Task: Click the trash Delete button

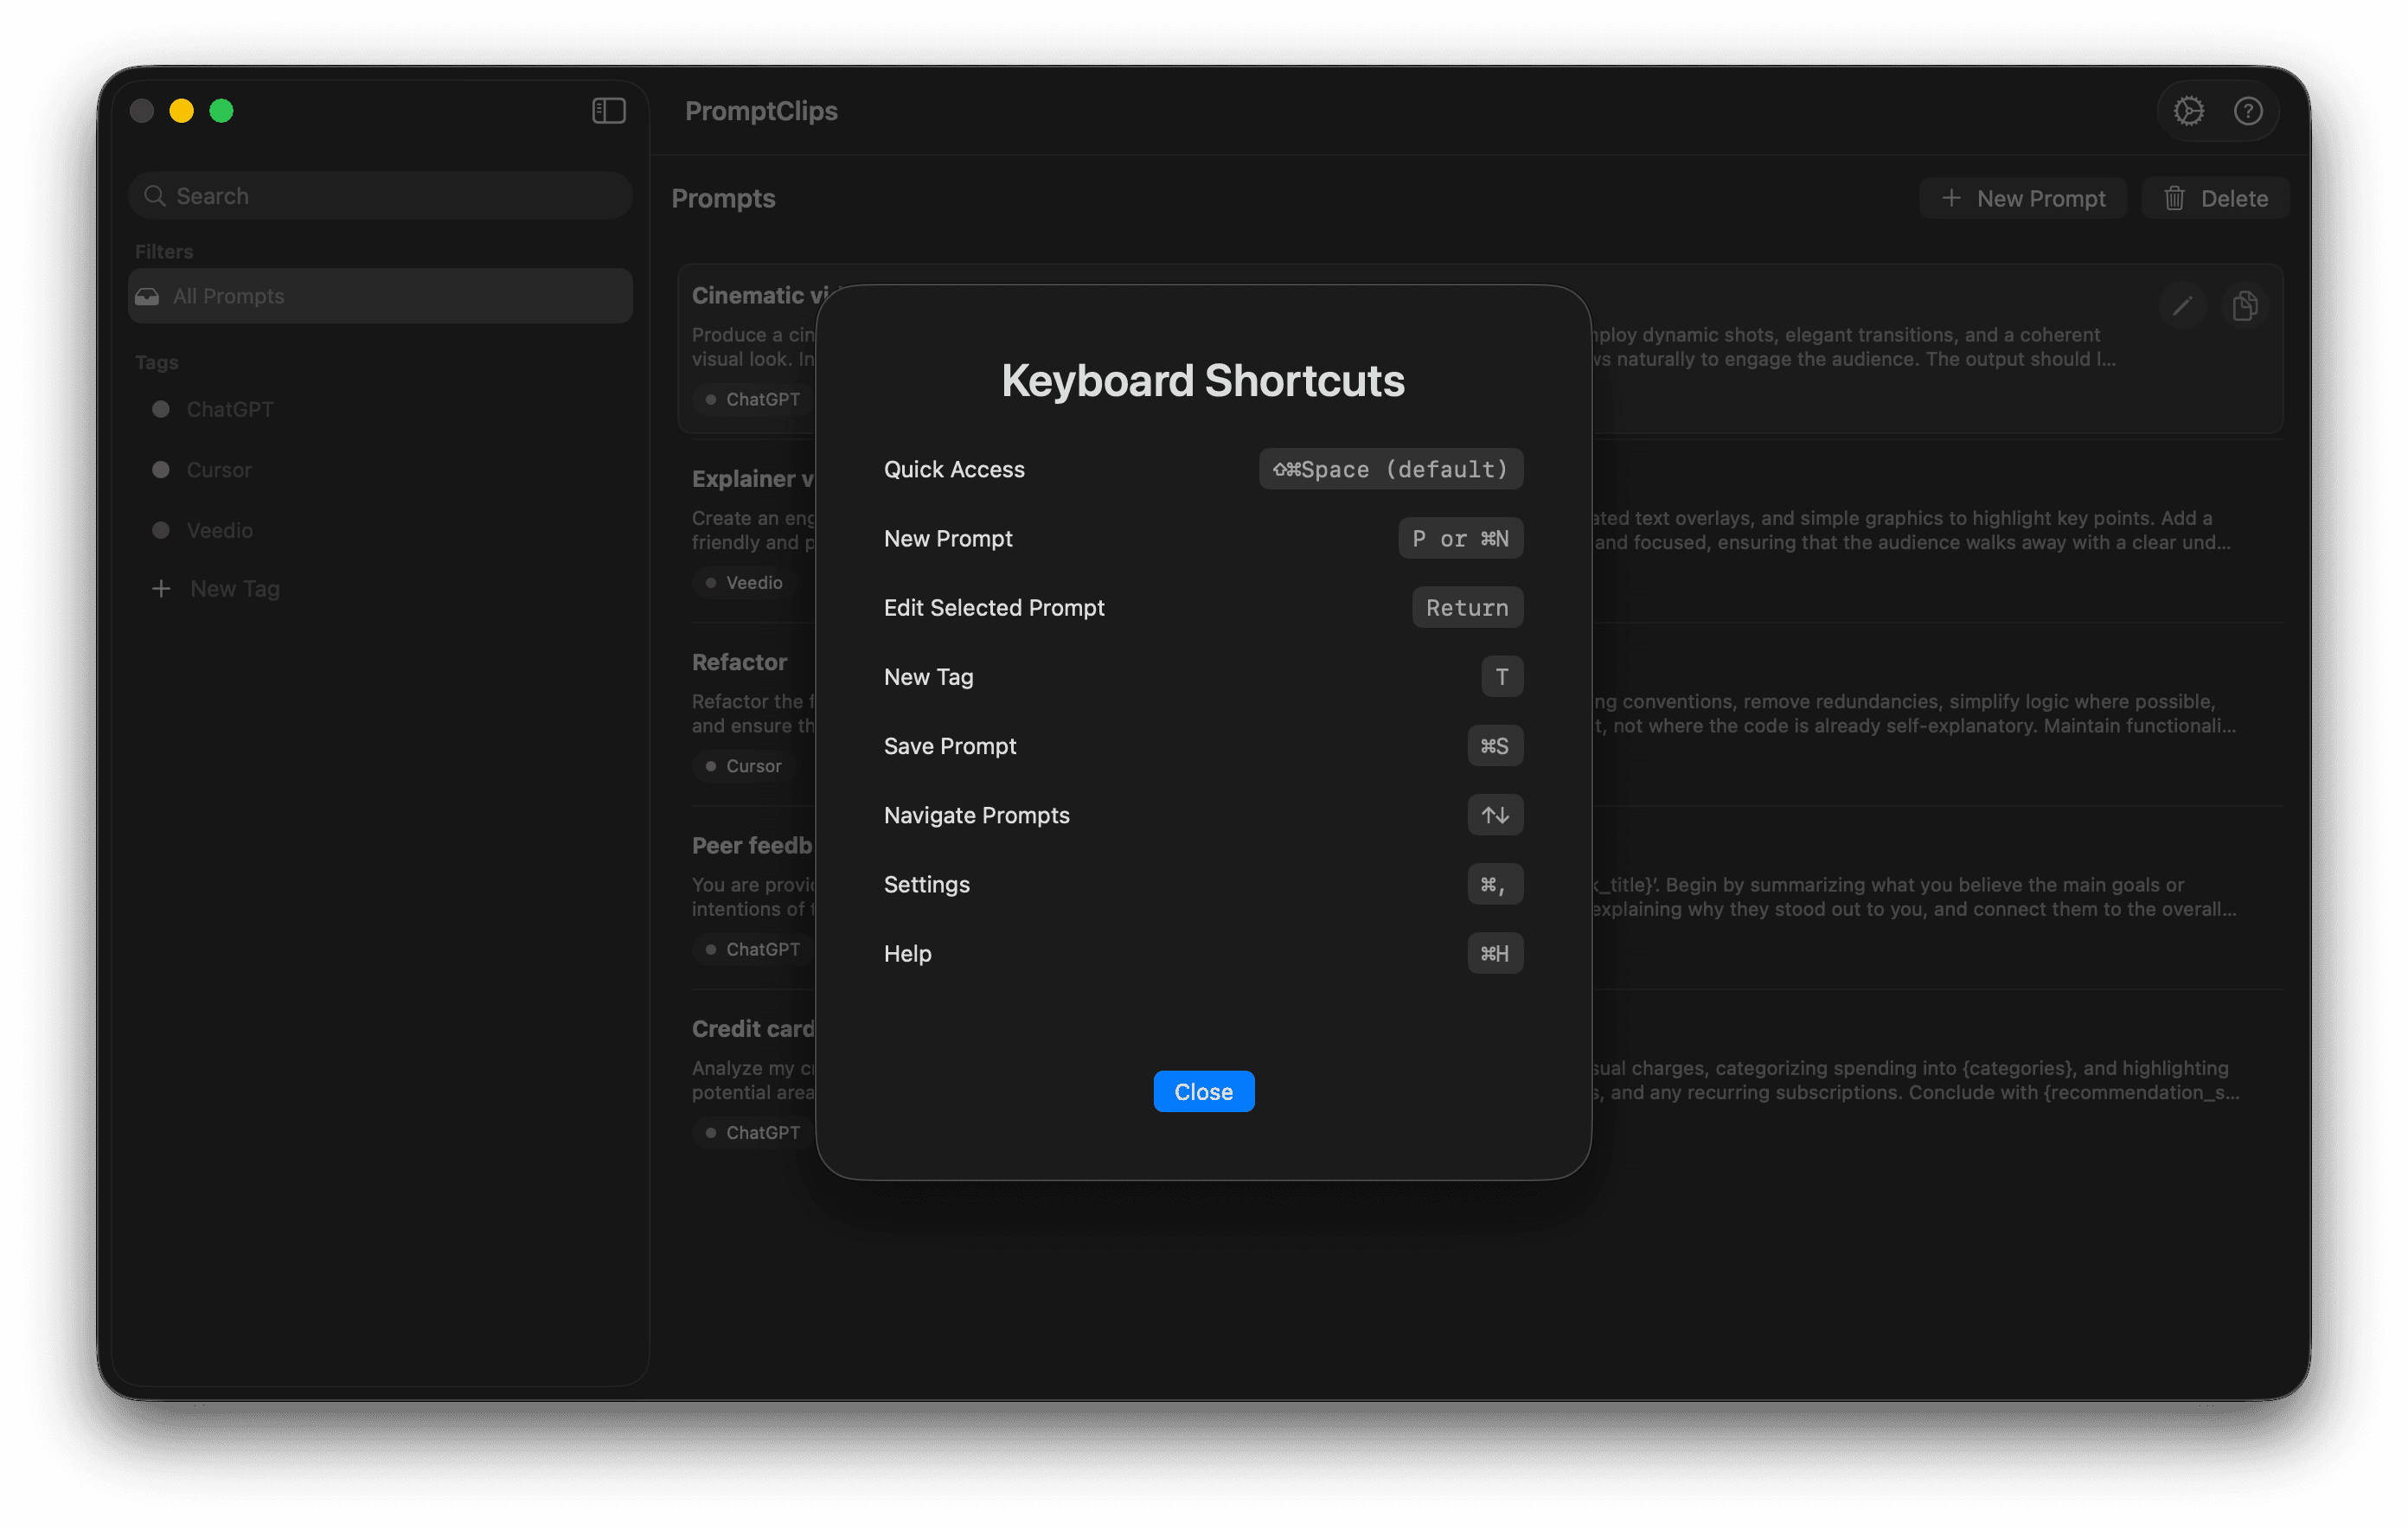Action: (2215, 199)
